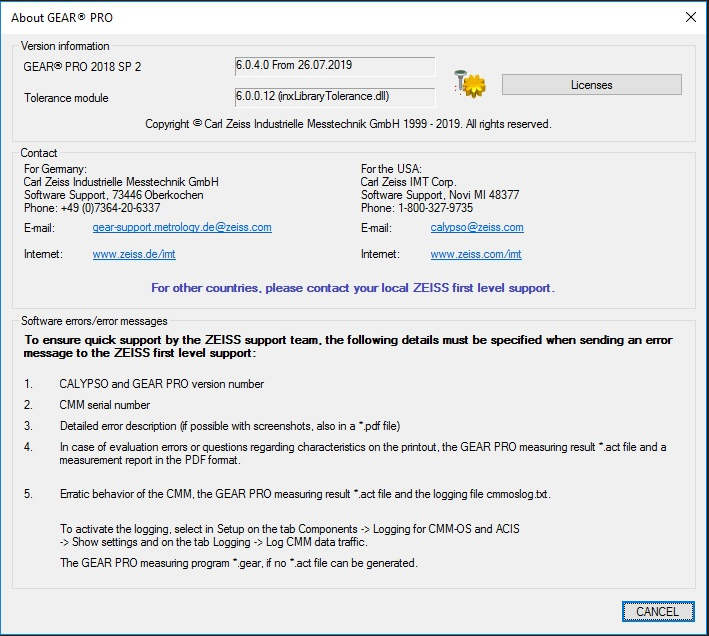Click the Version information group label
Screen dimensions: 709x636
[x=65, y=46]
